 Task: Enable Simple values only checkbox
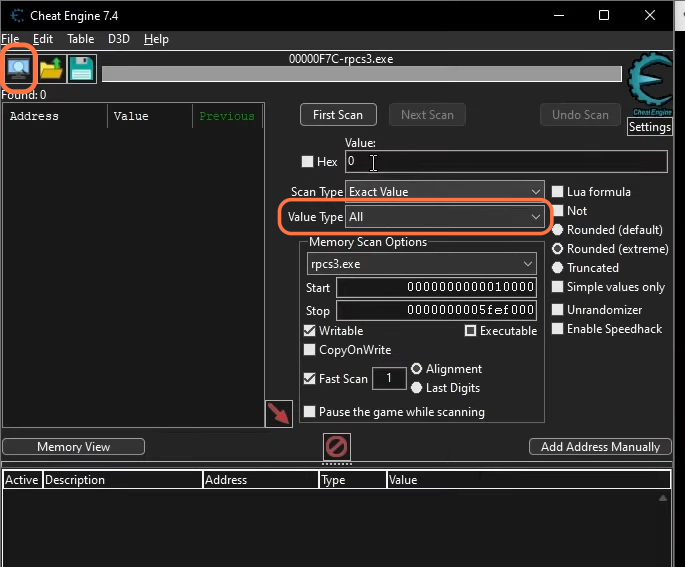click(557, 287)
